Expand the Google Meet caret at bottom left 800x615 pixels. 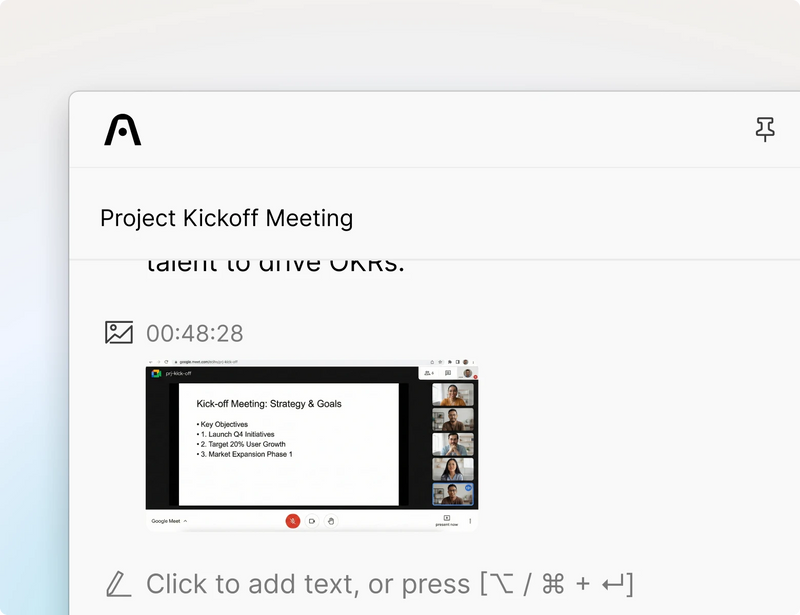[x=185, y=521]
